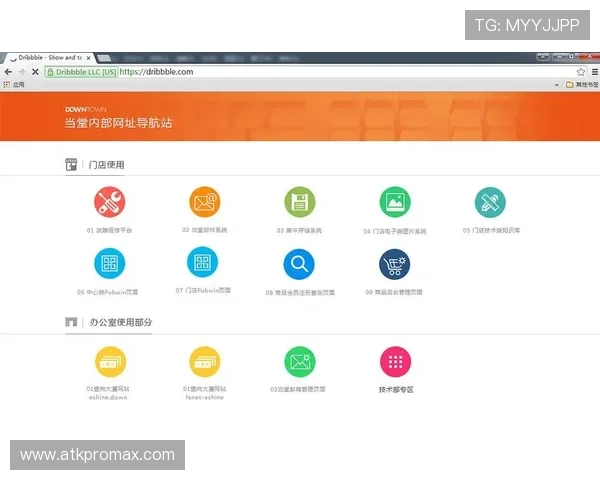Screen dimensions: 600x480
Task: Stop page loading with the X button
Action: [35, 72]
